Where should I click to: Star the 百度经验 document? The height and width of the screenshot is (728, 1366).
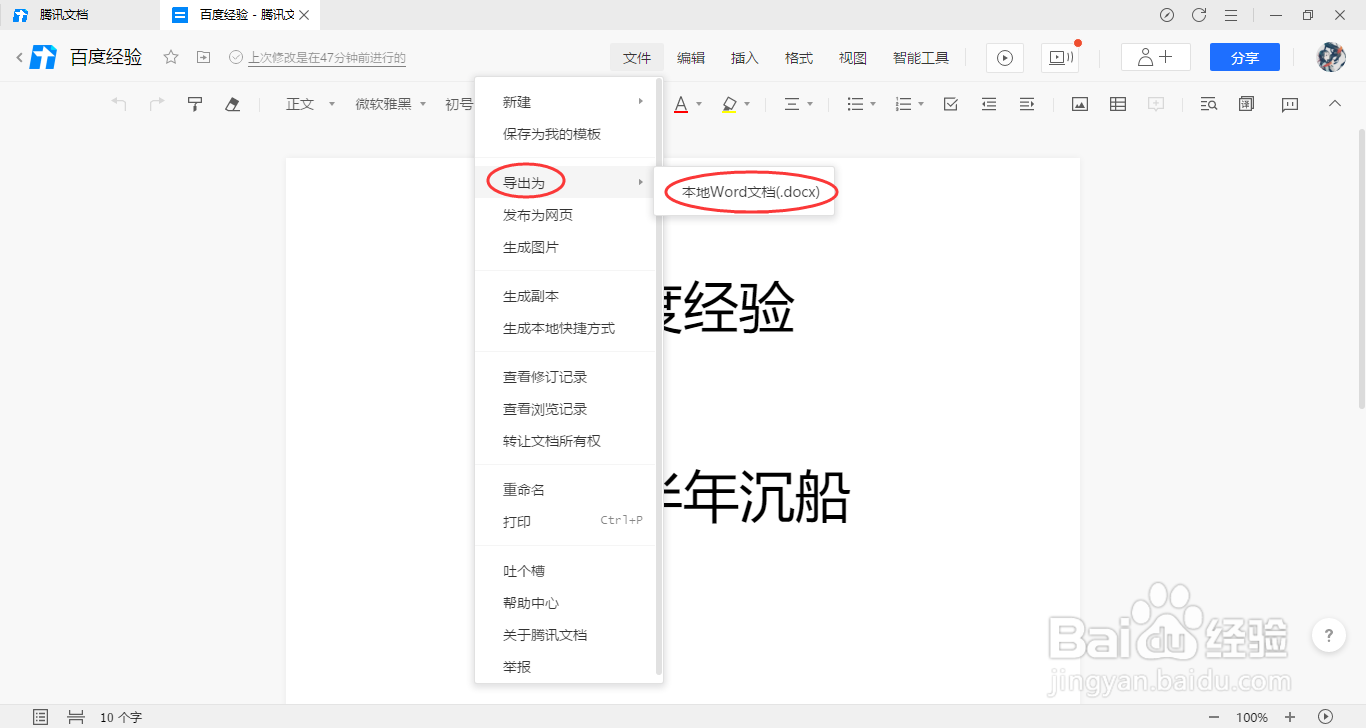pyautogui.click(x=171, y=58)
